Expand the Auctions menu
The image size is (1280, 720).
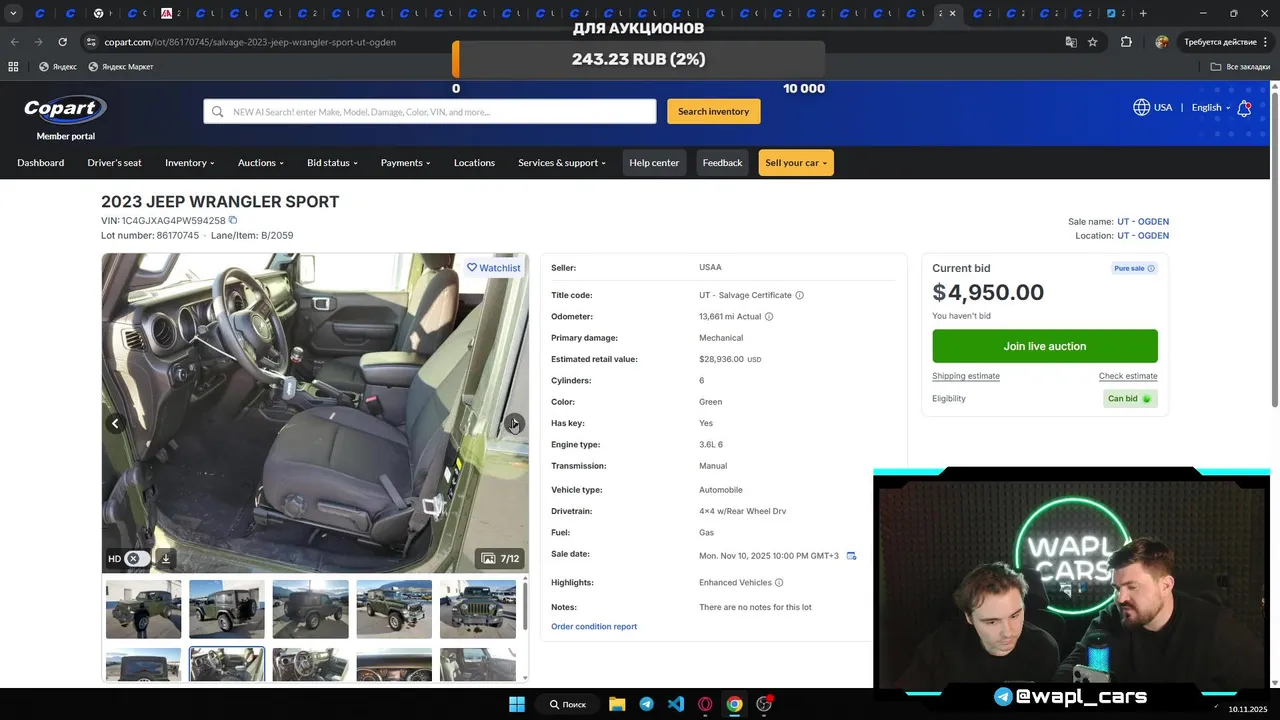(261, 163)
